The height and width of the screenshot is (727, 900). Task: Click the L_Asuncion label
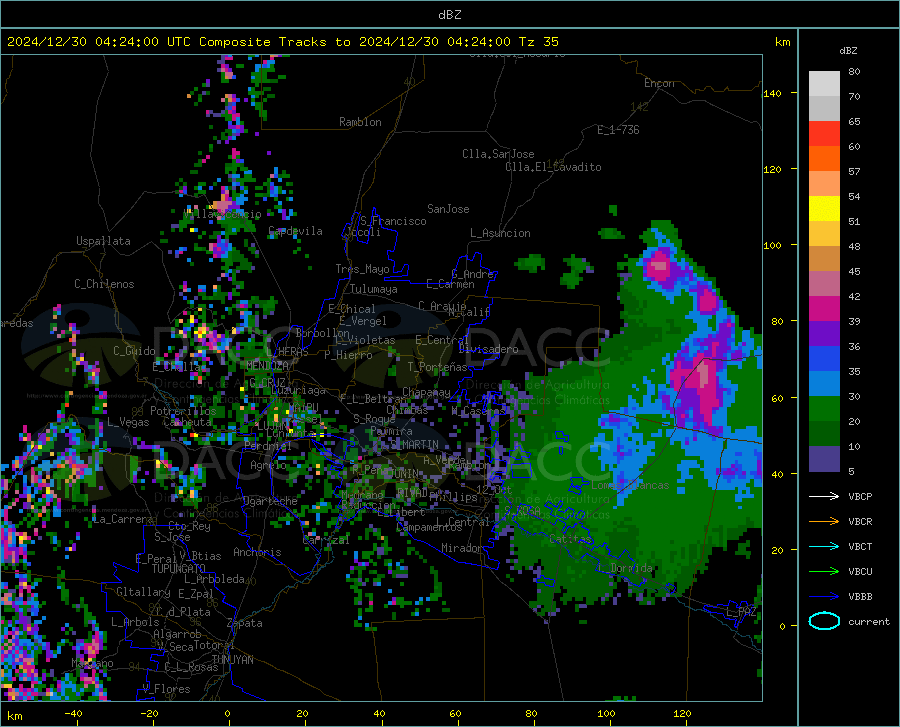(500, 233)
